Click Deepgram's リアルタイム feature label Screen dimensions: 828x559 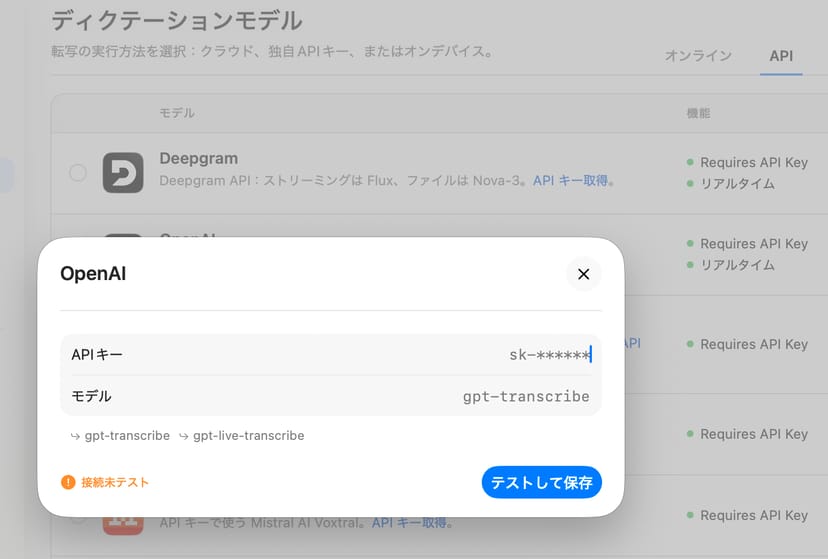coord(737,184)
